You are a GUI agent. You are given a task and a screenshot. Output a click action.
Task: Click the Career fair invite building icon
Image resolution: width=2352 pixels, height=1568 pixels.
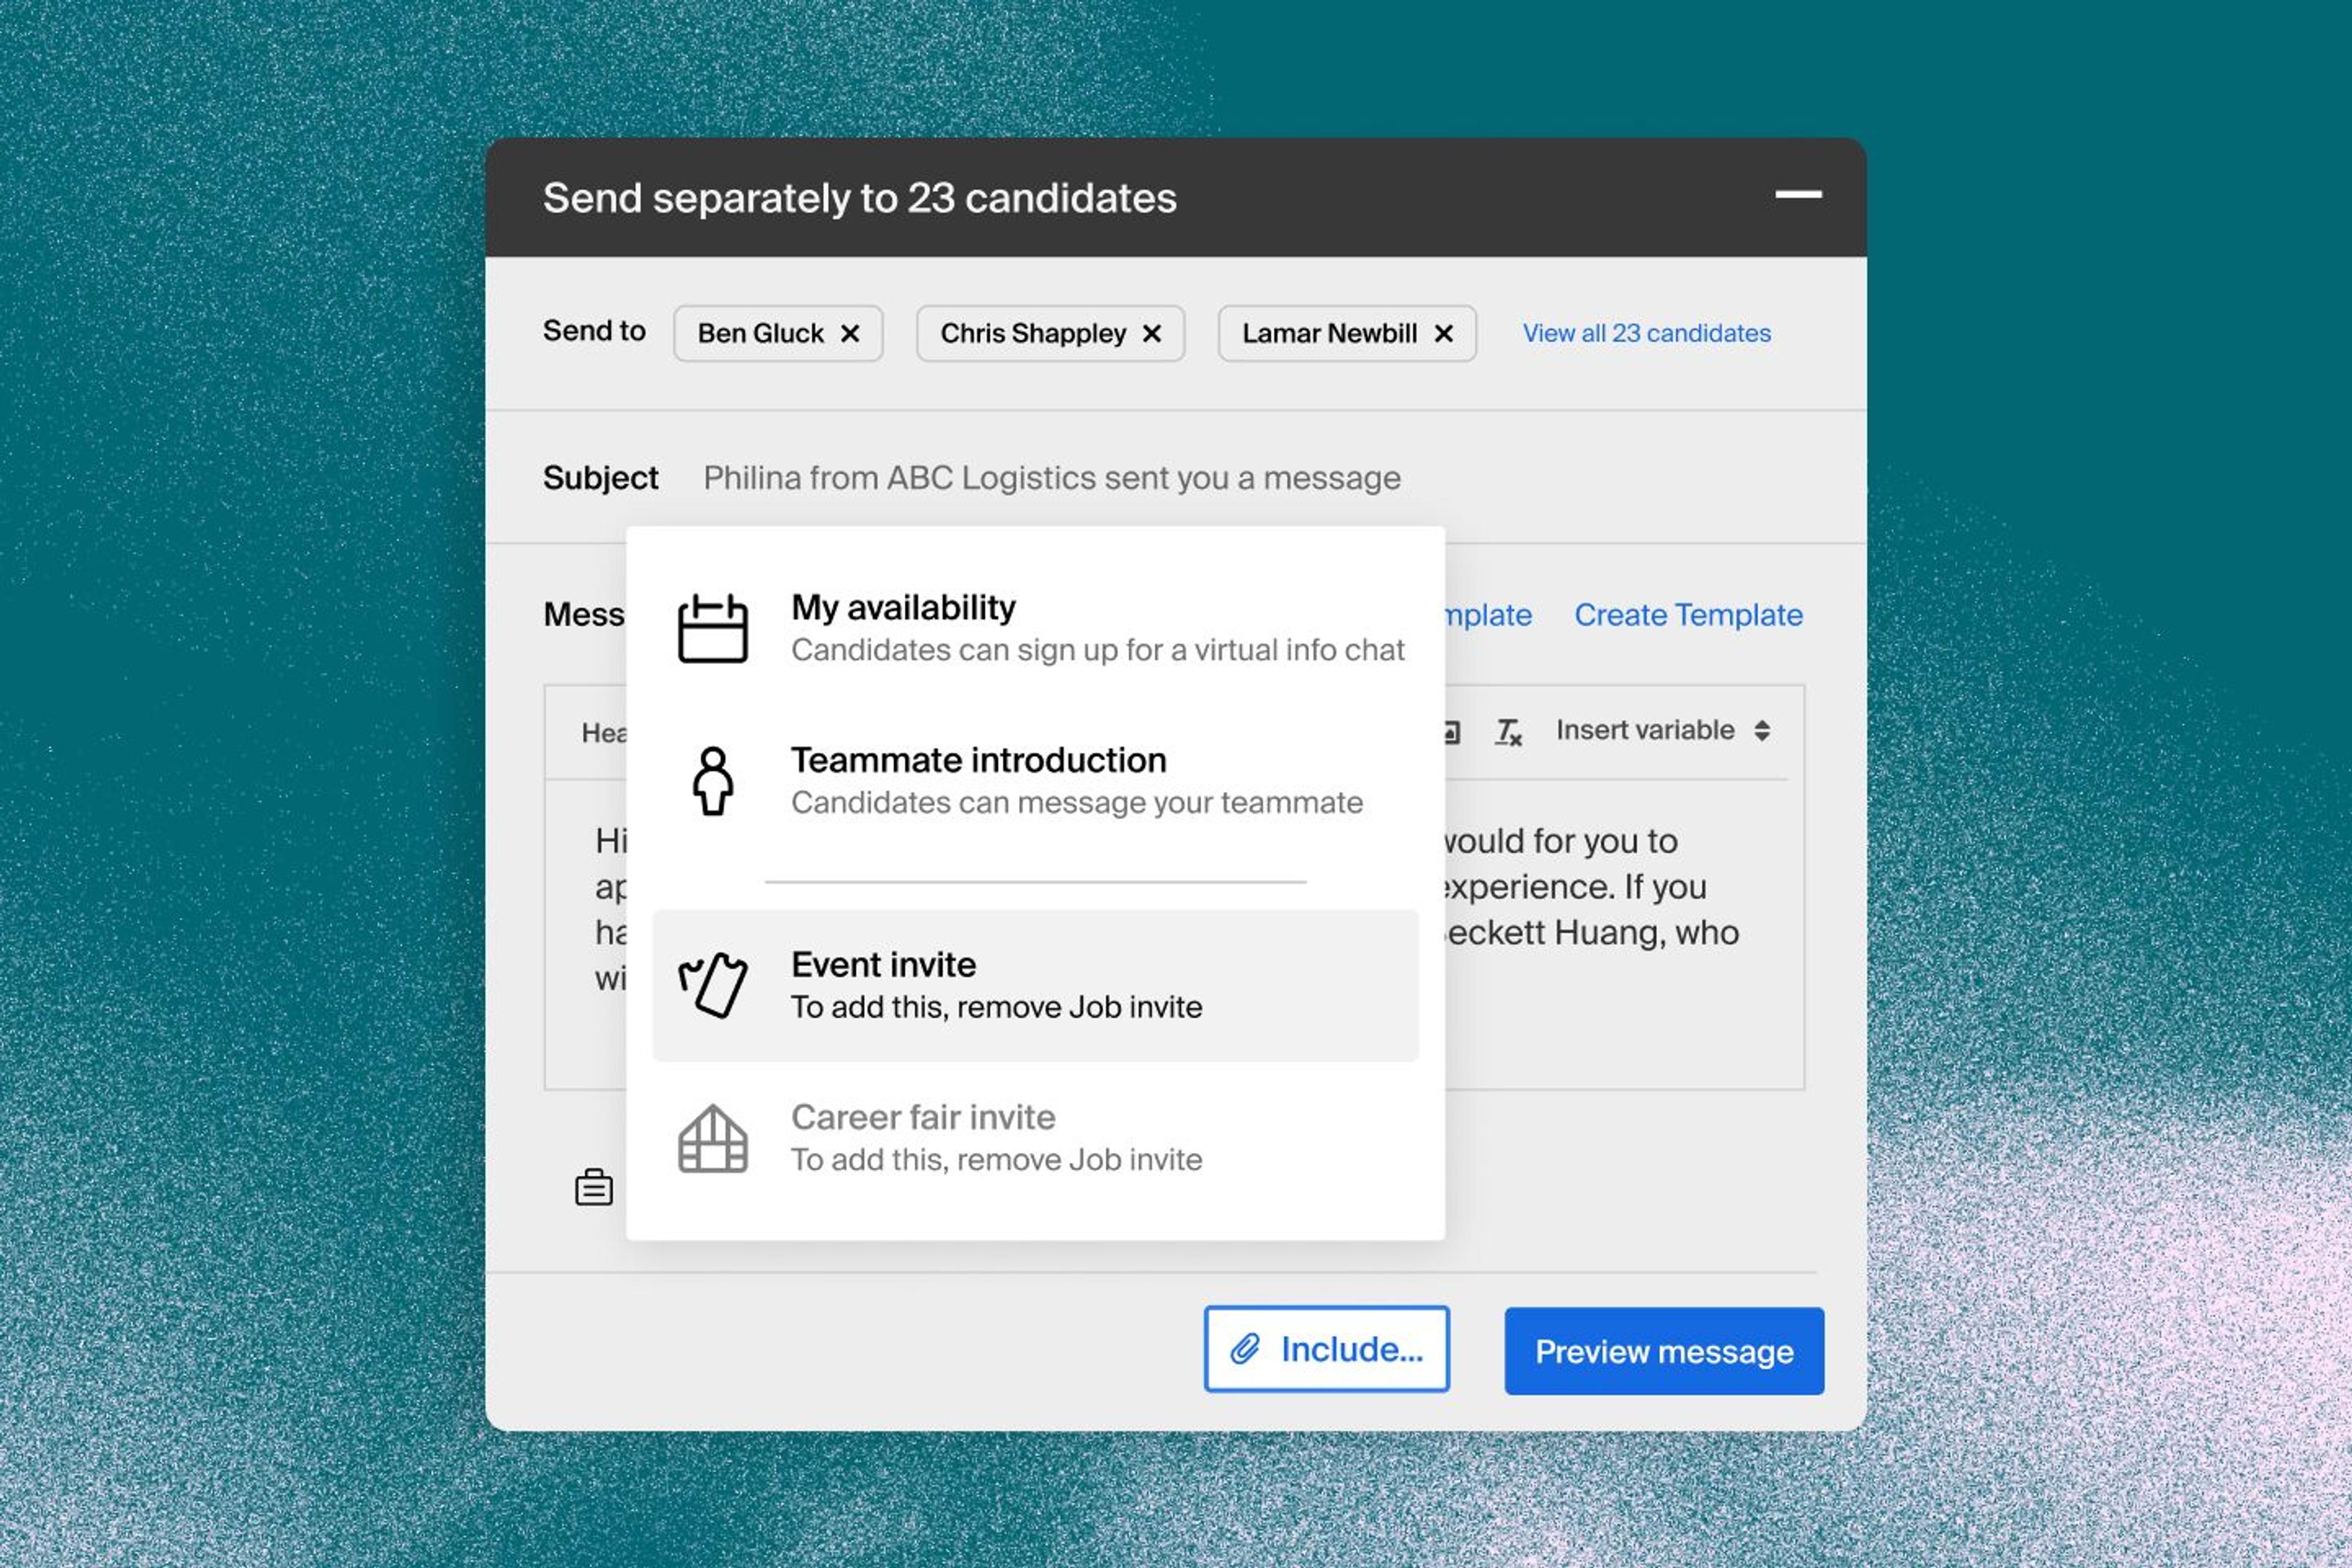[712, 1138]
